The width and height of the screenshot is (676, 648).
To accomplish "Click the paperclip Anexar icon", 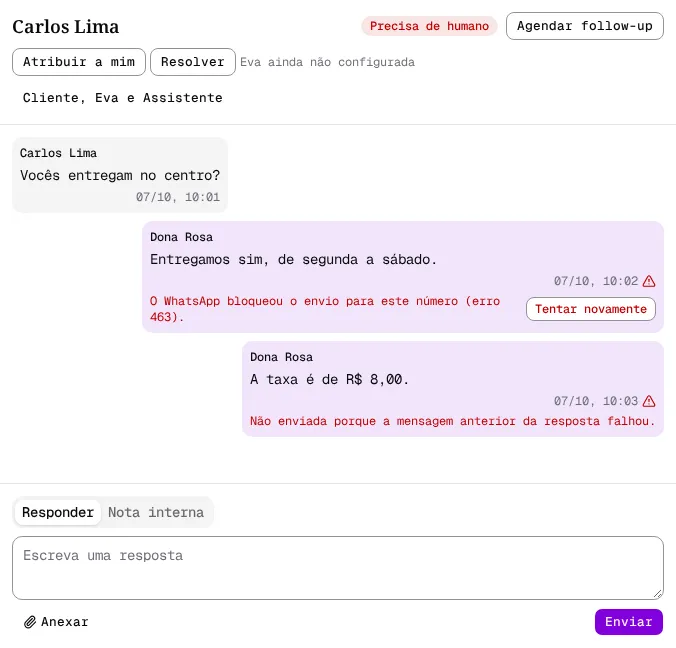I will [30, 622].
